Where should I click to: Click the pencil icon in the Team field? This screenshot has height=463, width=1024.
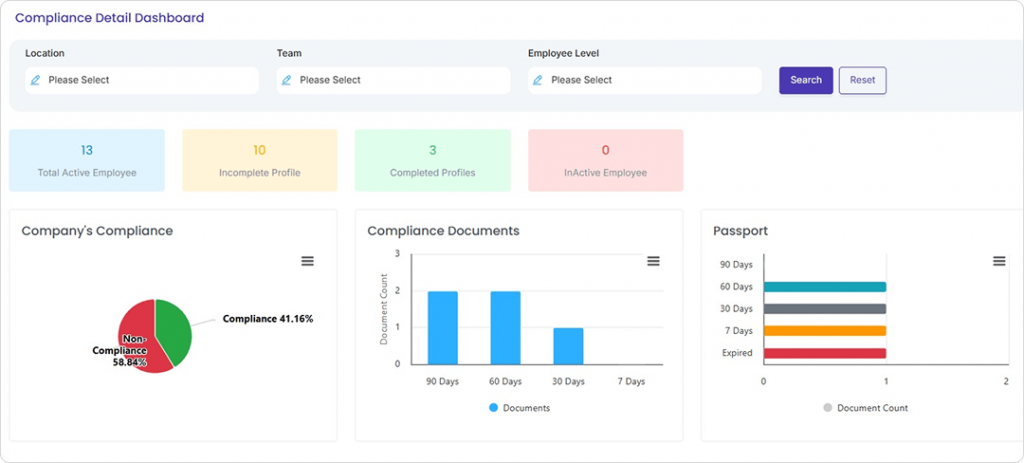click(287, 80)
